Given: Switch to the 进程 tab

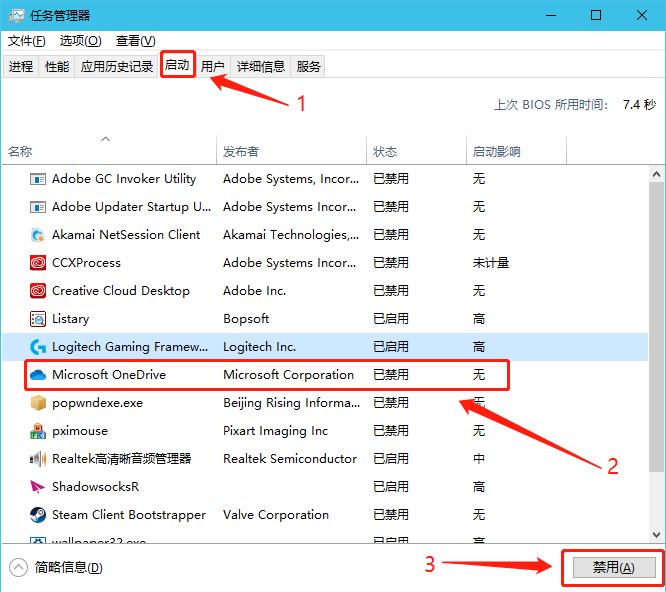Looking at the screenshot, I should pyautogui.click(x=21, y=67).
